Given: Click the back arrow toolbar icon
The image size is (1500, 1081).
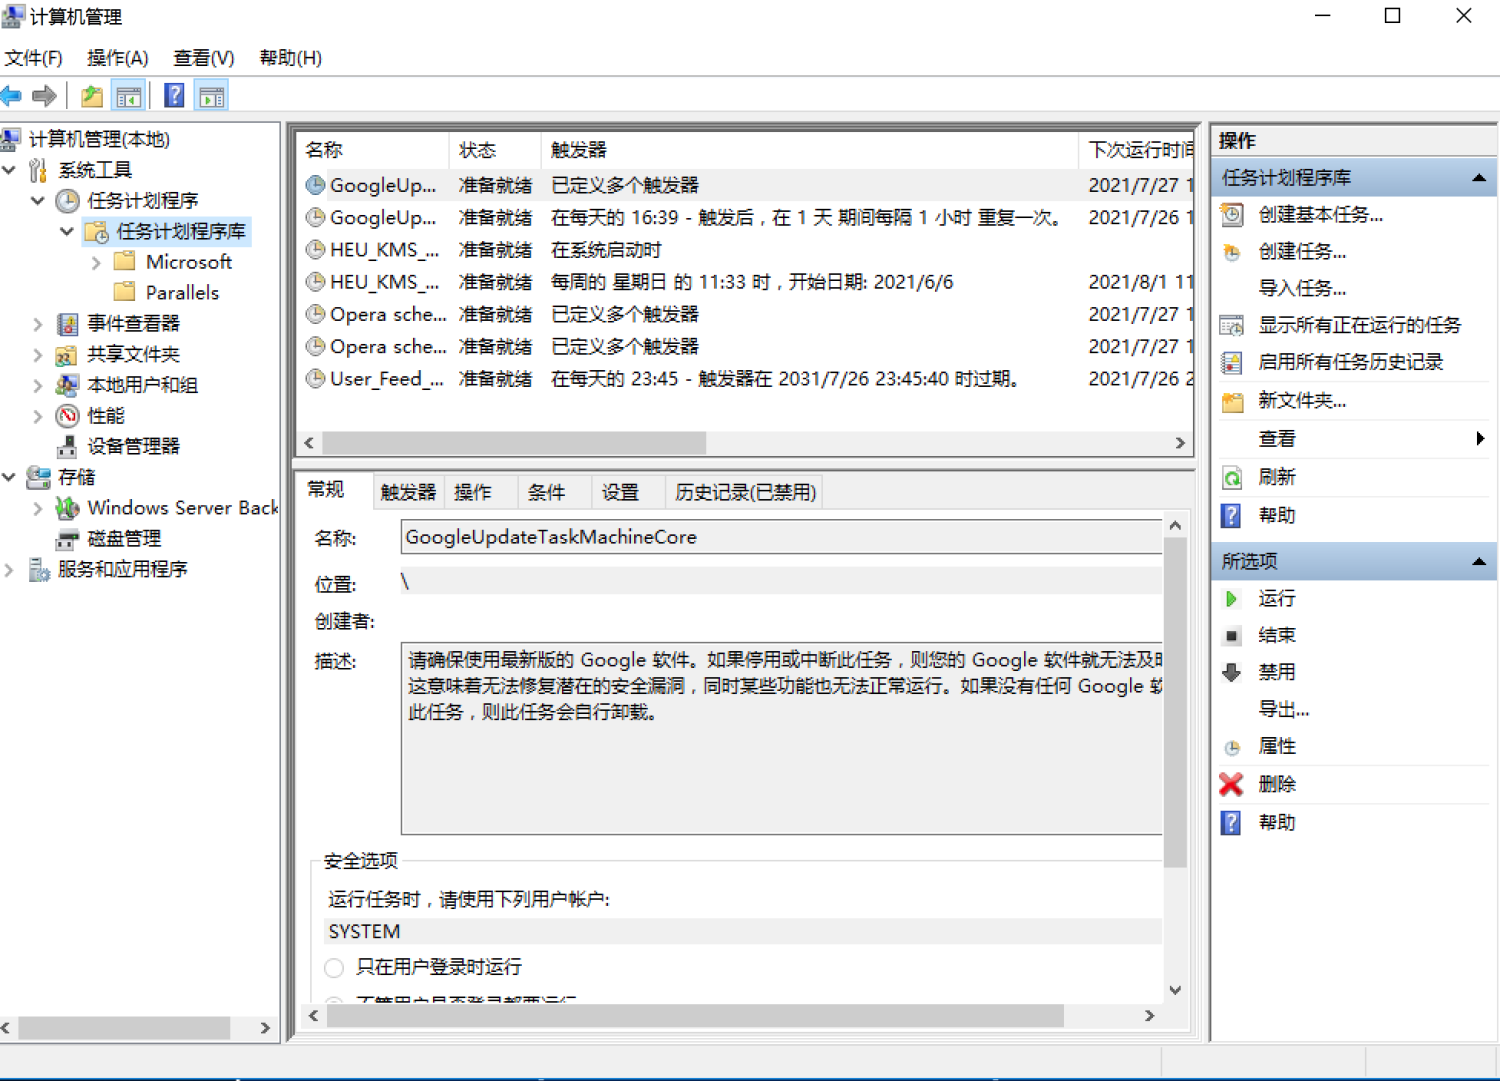Looking at the screenshot, I should 12,96.
